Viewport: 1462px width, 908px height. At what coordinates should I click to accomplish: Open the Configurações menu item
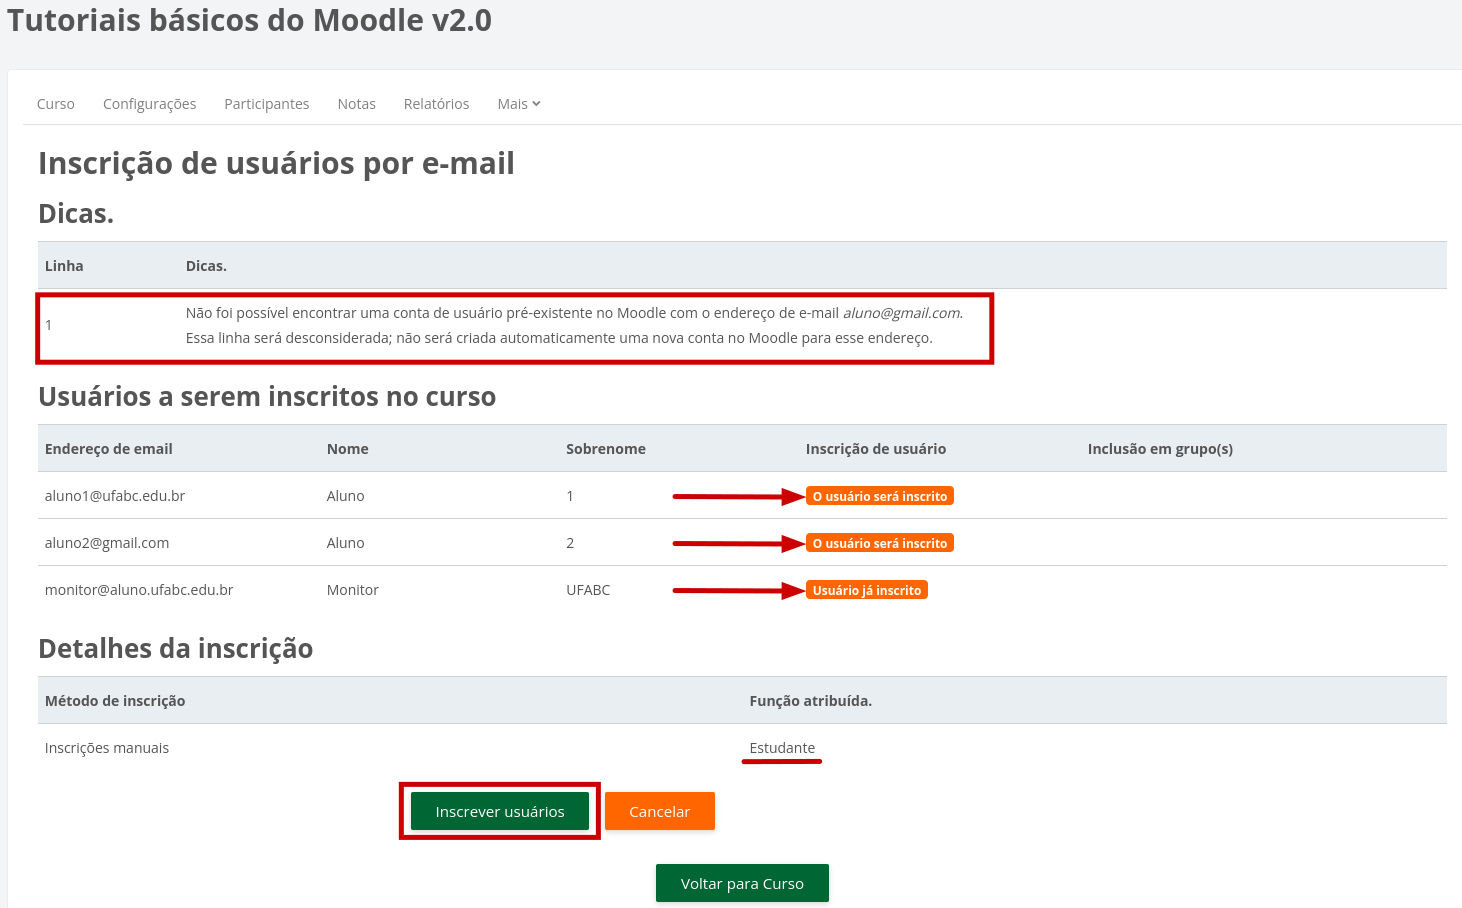149,103
